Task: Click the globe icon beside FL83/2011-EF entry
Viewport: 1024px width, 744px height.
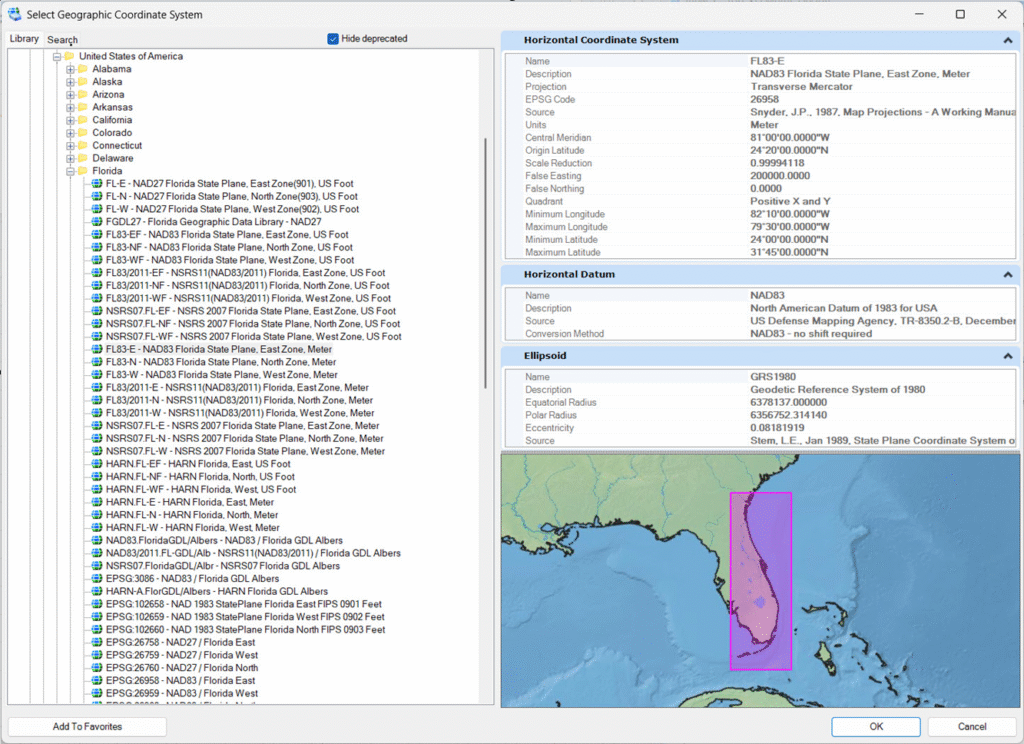Action: tap(97, 272)
